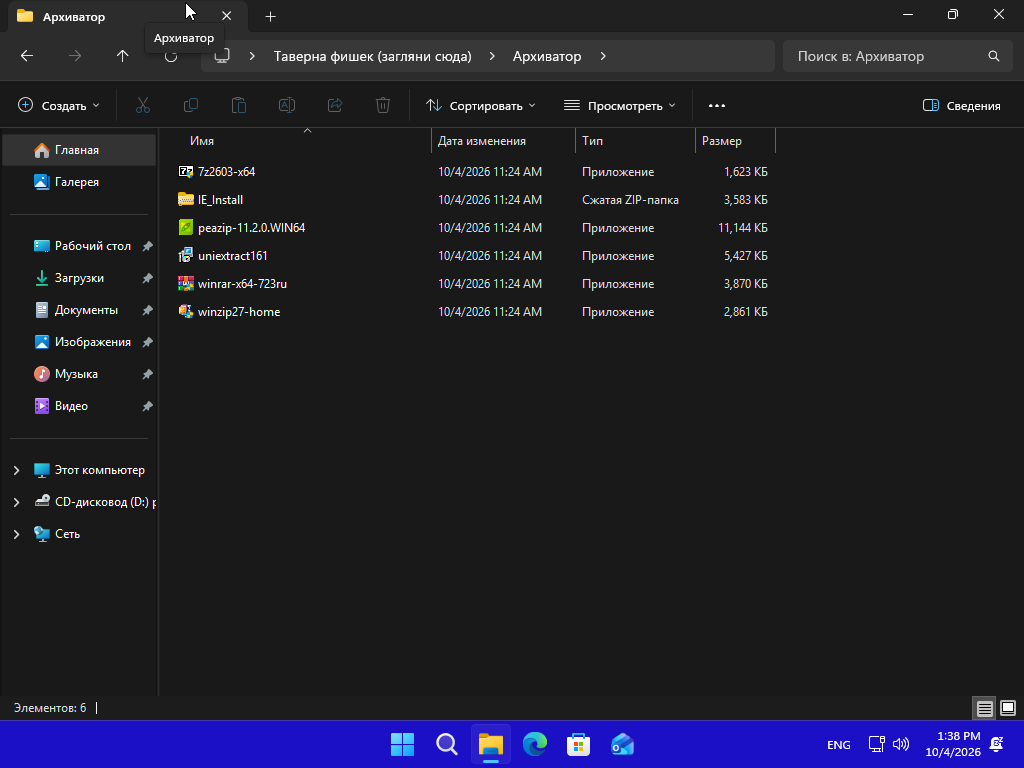
Task: Click the Rename icon in toolbar
Action: (287, 105)
